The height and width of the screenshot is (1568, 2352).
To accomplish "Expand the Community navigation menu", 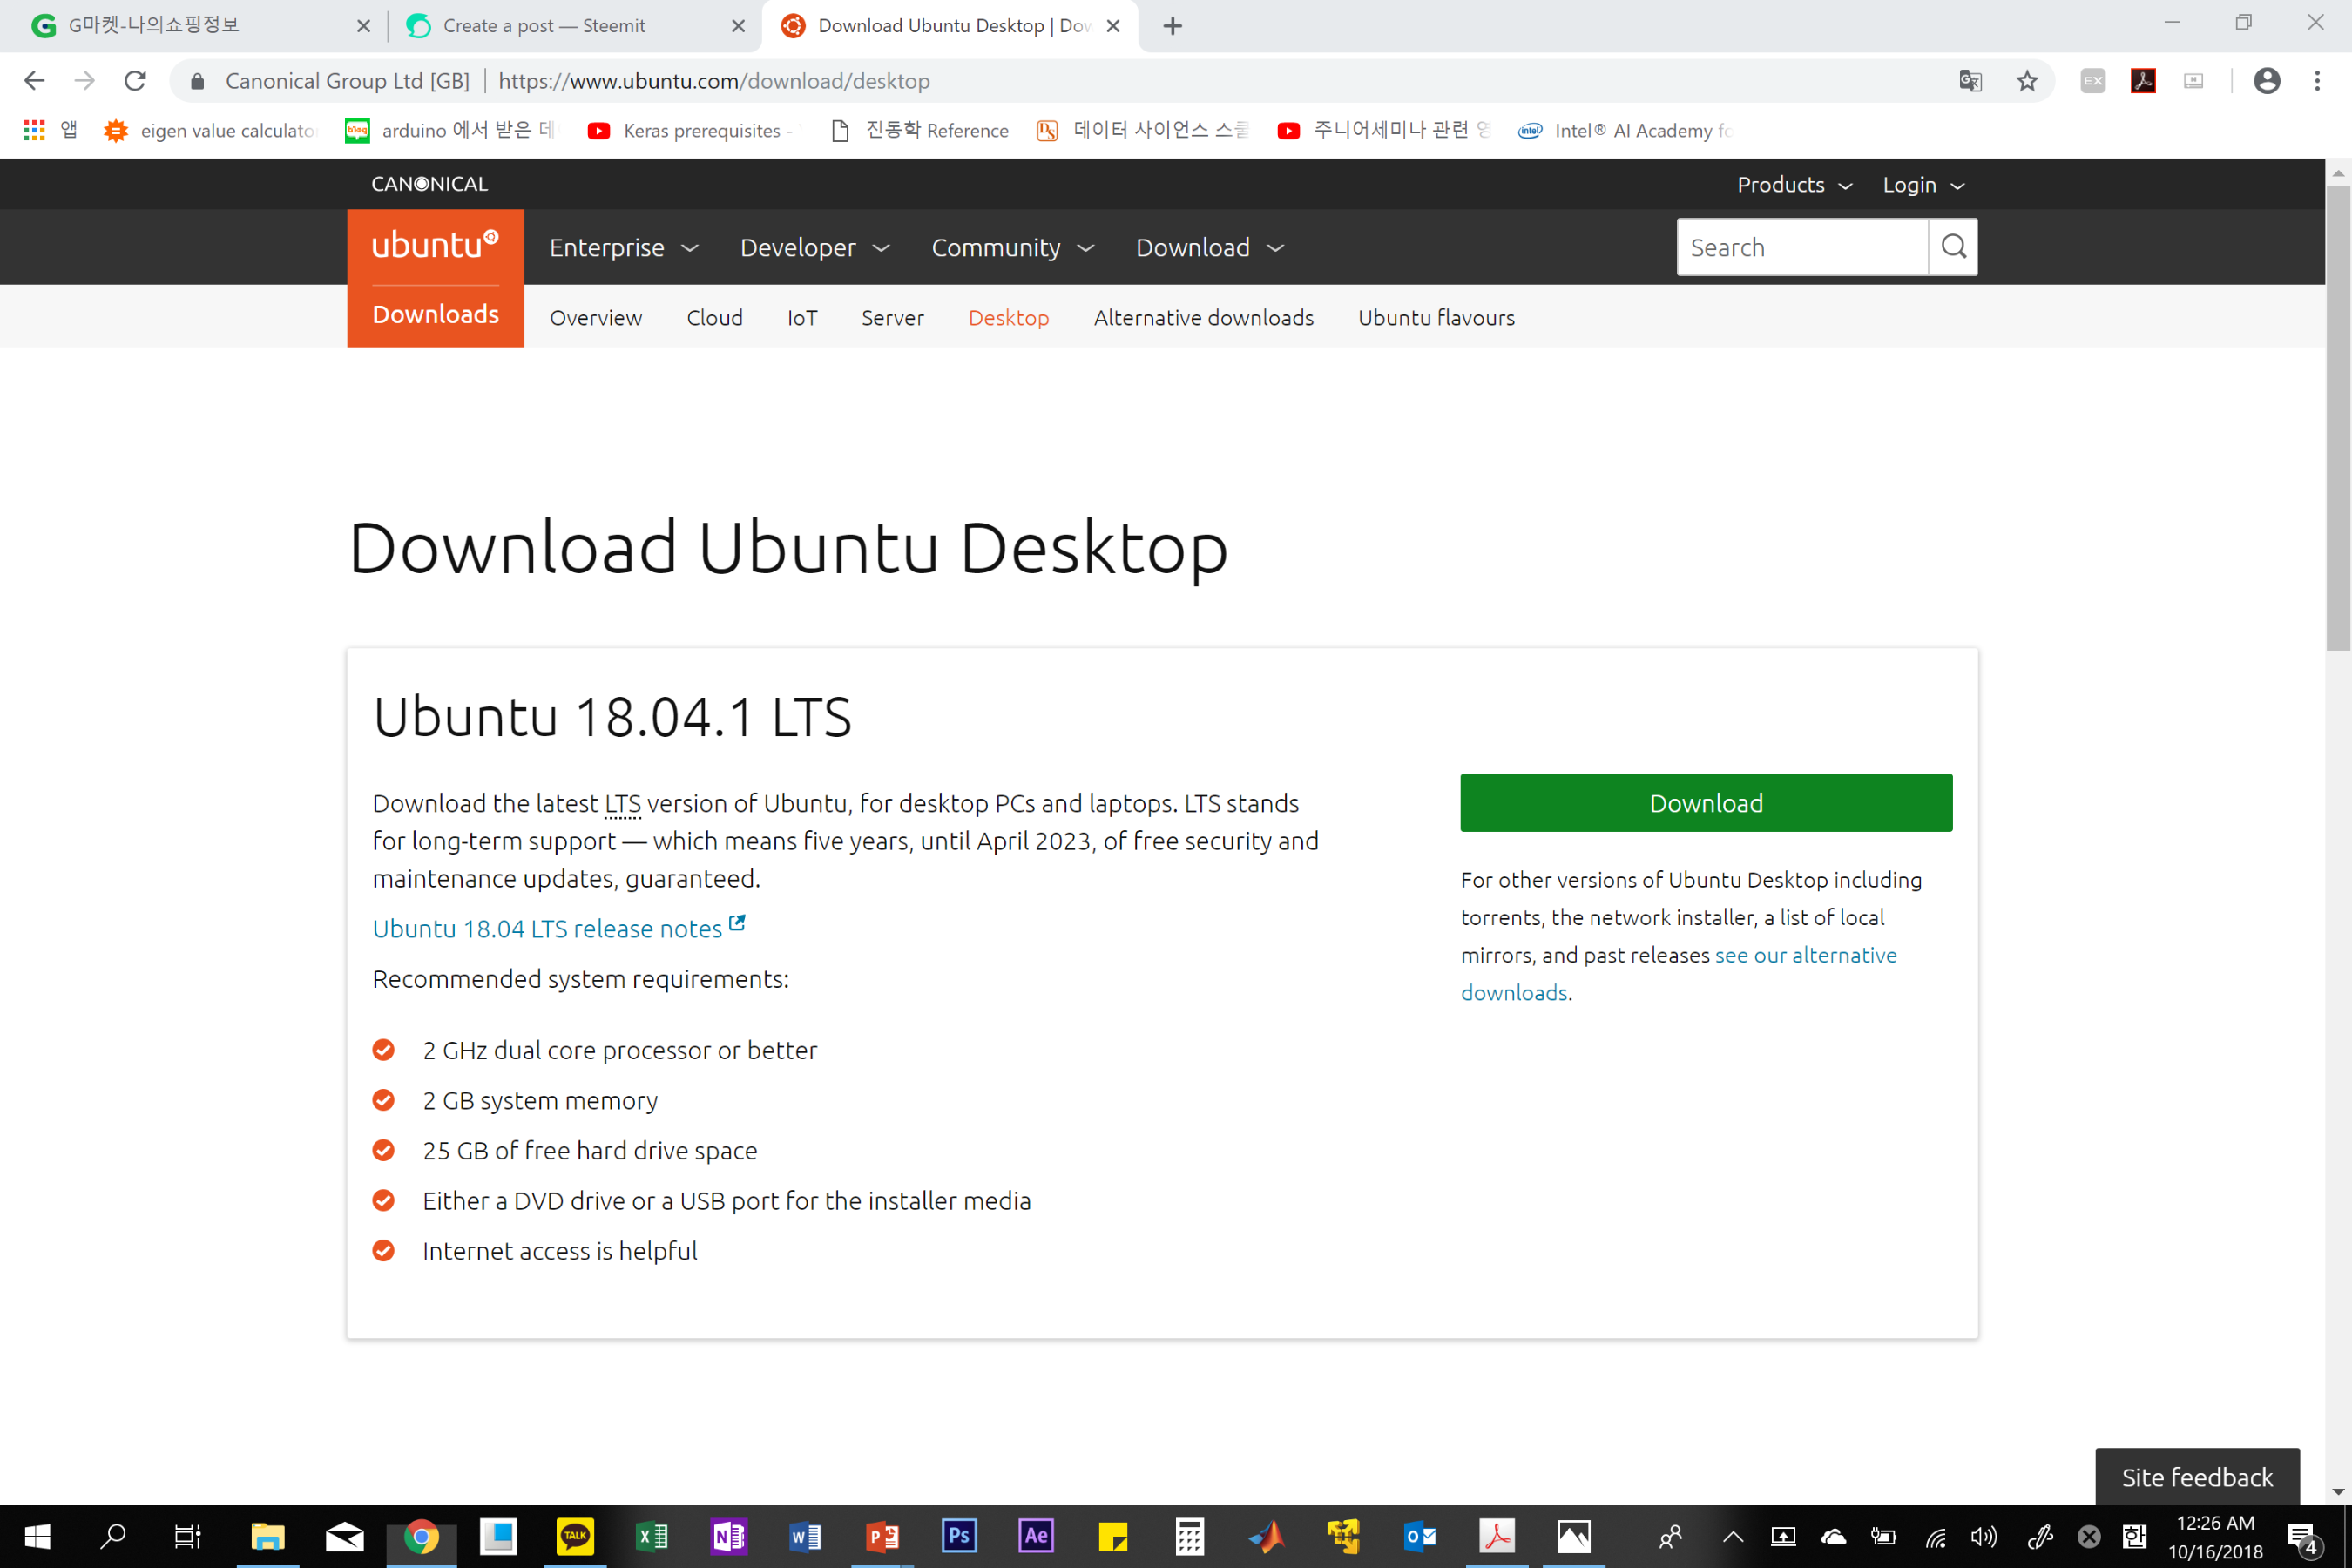I will coord(1012,247).
